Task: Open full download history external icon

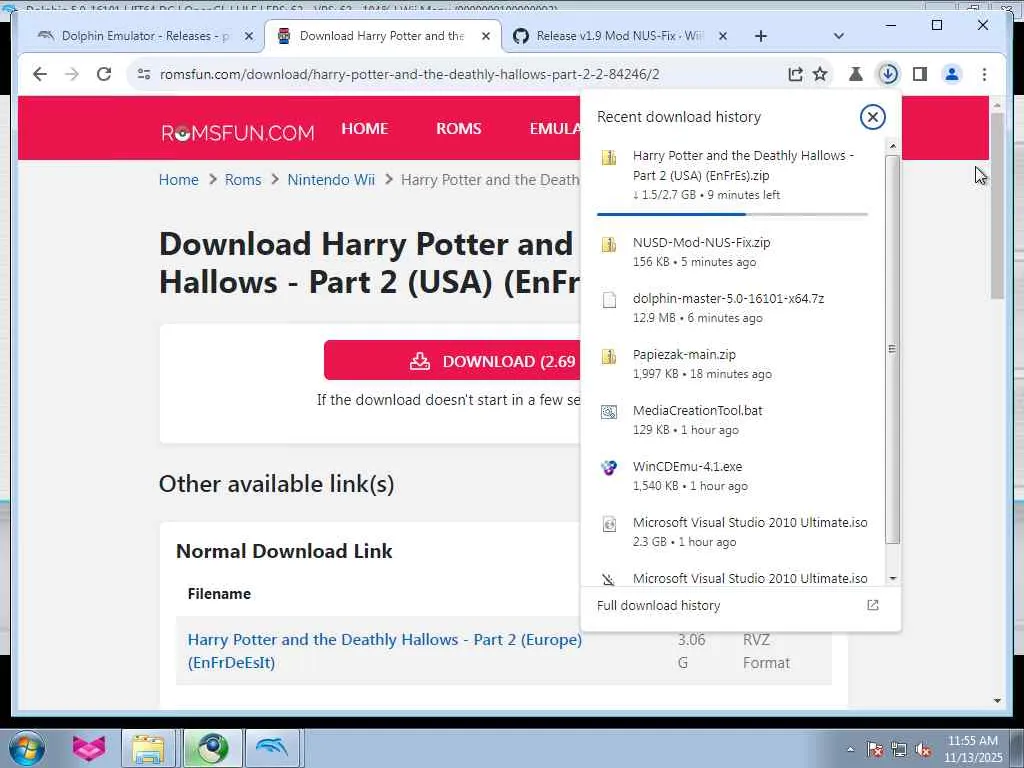Action: click(872, 605)
